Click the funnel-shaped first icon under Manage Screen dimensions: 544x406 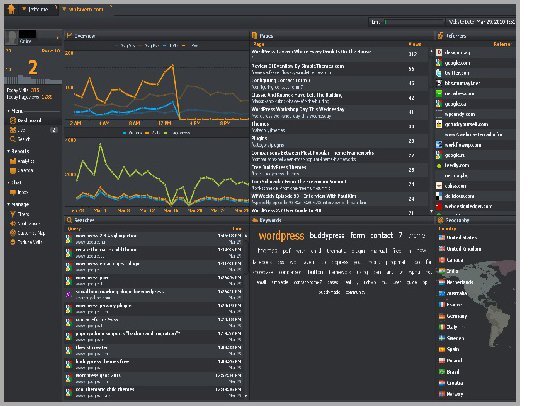click(13, 214)
